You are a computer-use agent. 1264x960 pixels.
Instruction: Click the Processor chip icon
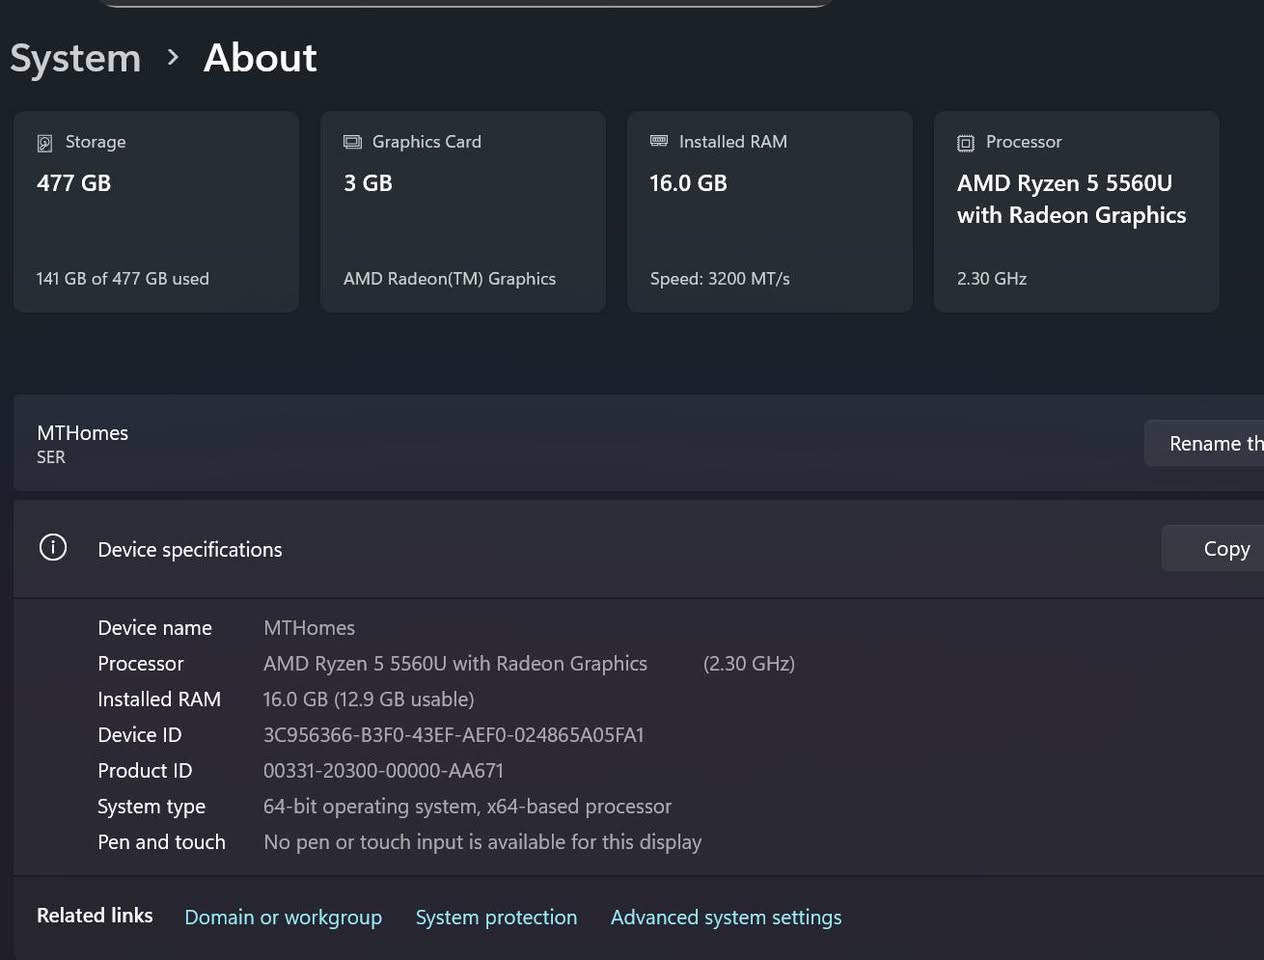click(965, 142)
